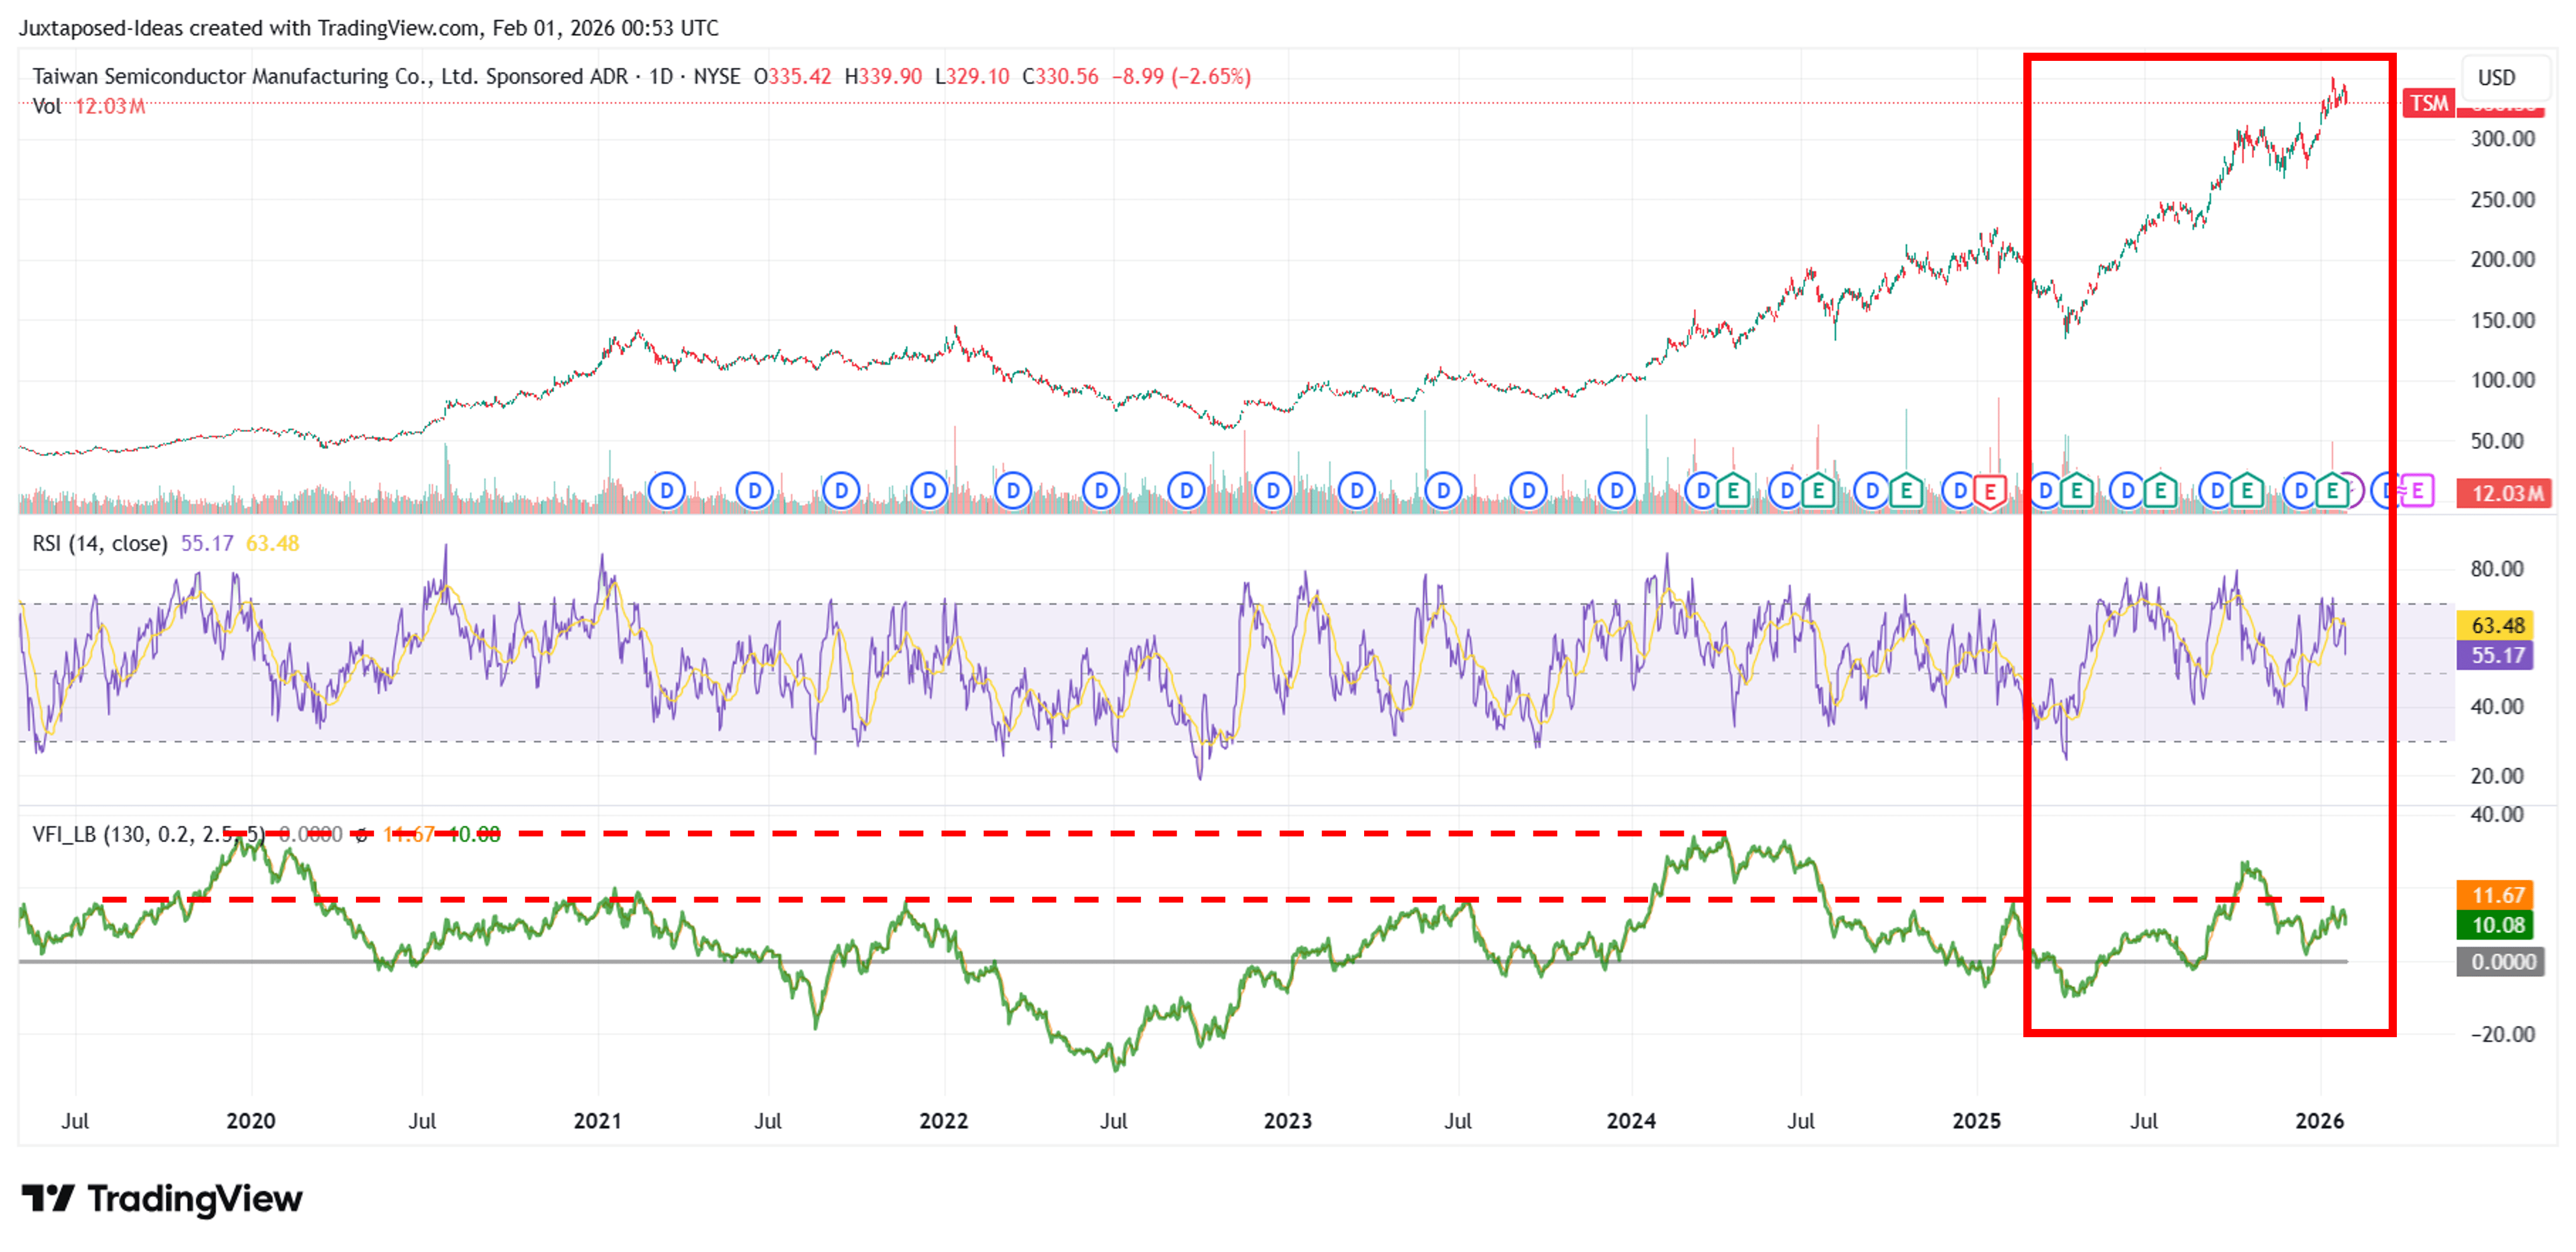Click the first blue D dividend marker
The width and height of the screenshot is (2576, 1252).
(666, 492)
